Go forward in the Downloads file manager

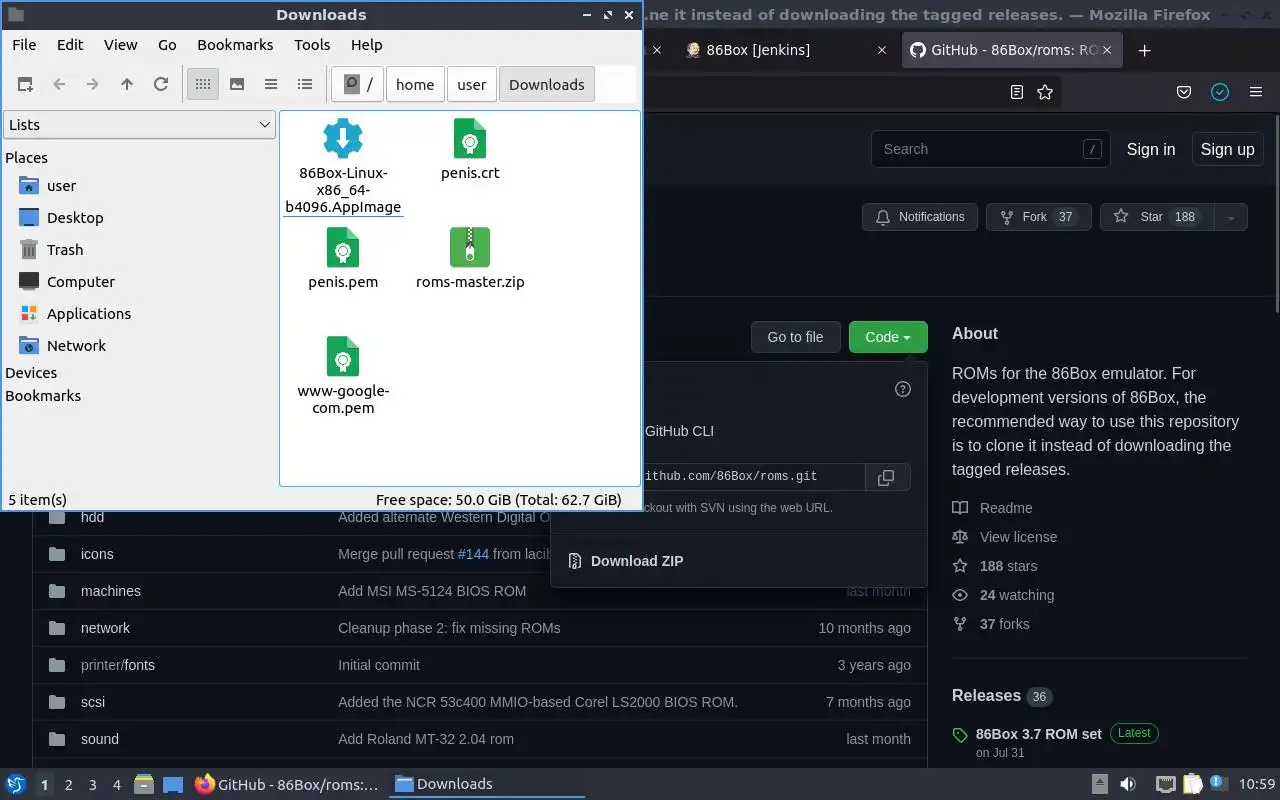pos(93,85)
